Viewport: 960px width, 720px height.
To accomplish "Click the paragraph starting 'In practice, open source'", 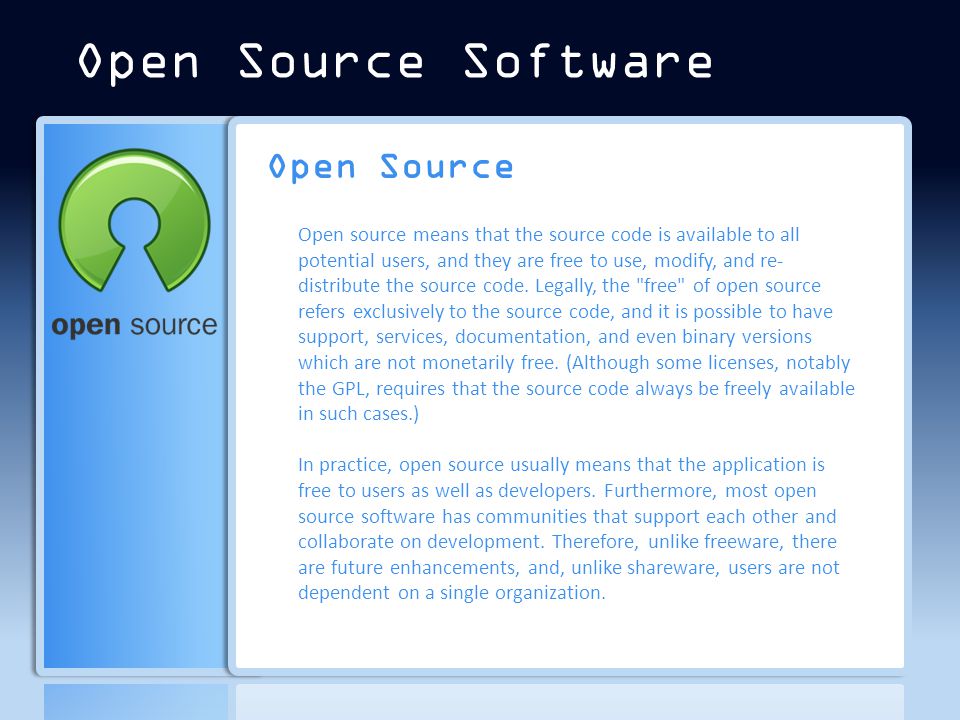I will pyautogui.click(x=568, y=528).
